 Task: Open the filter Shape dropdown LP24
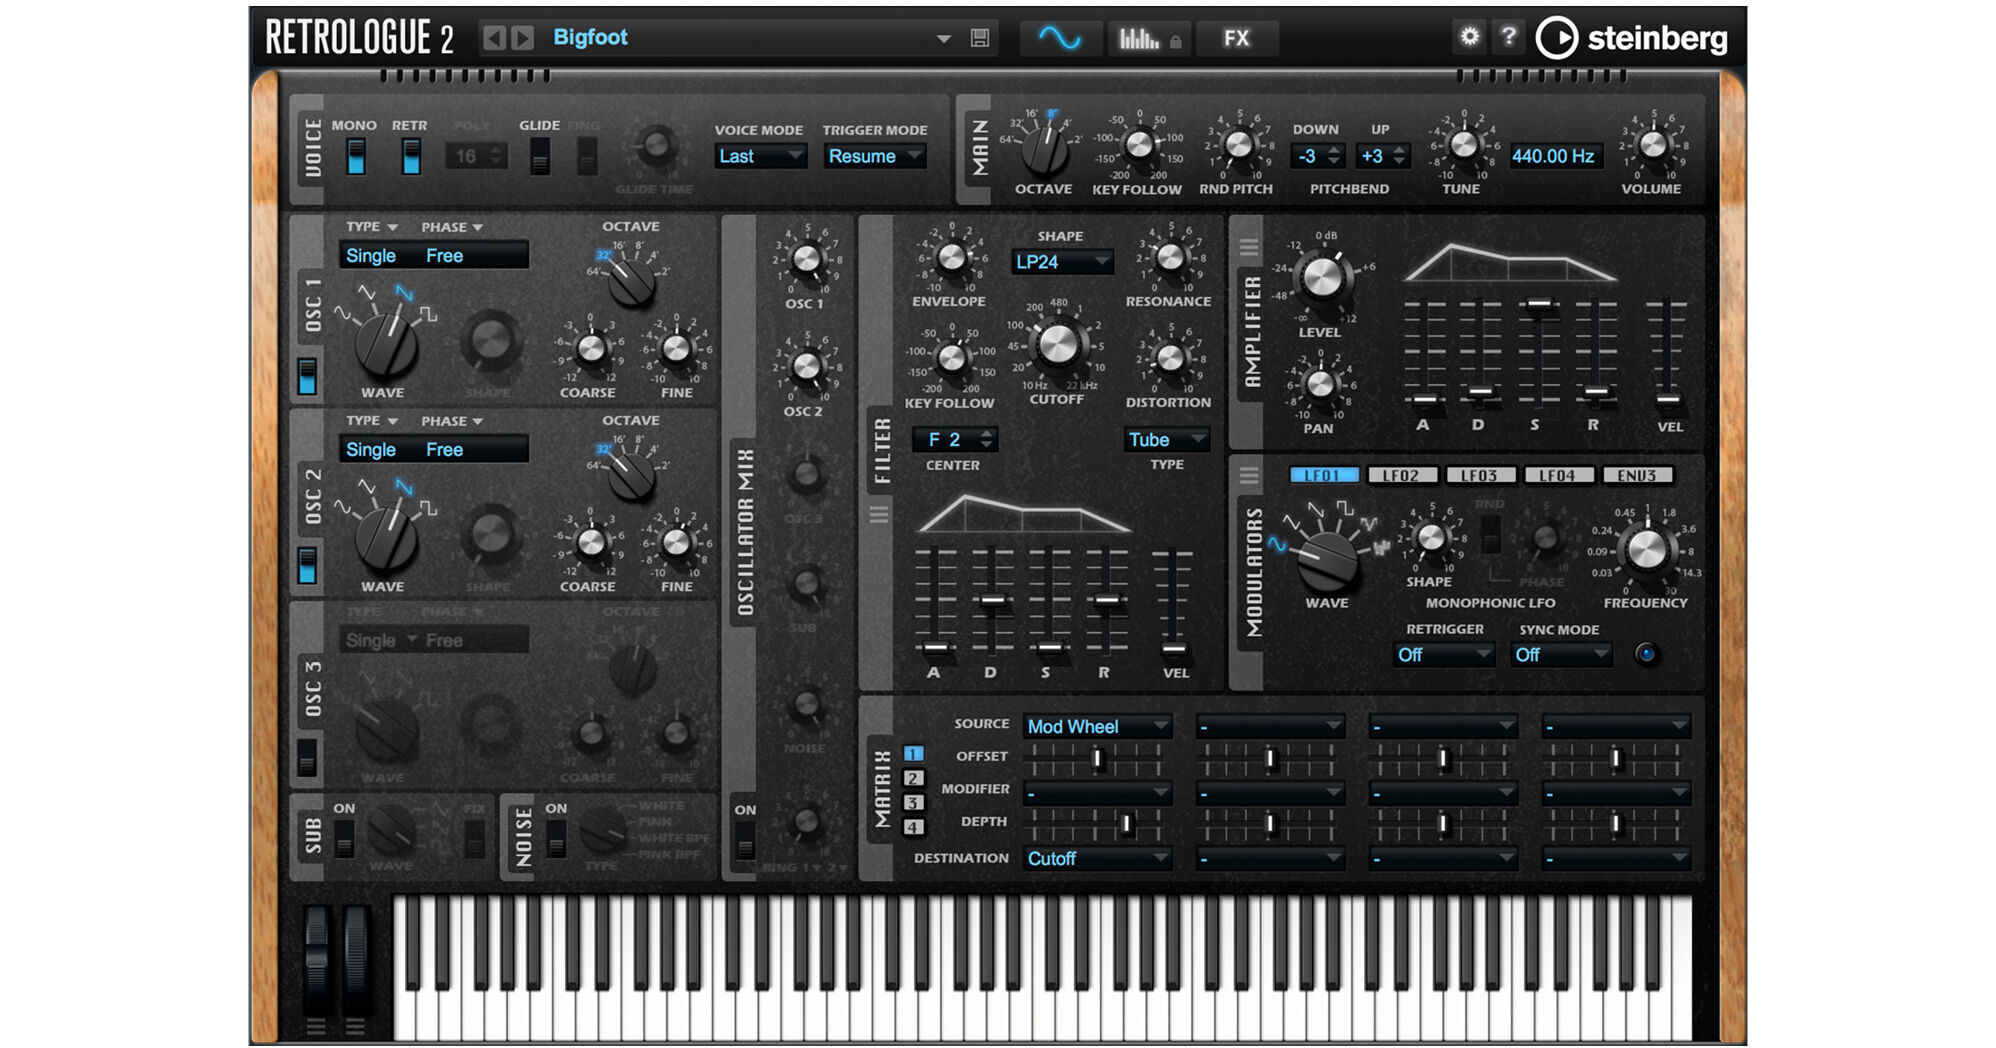coord(1061,262)
